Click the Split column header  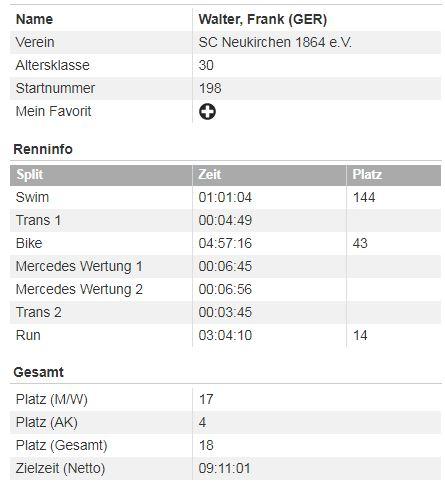pyautogui.click(x=30, y=175)
